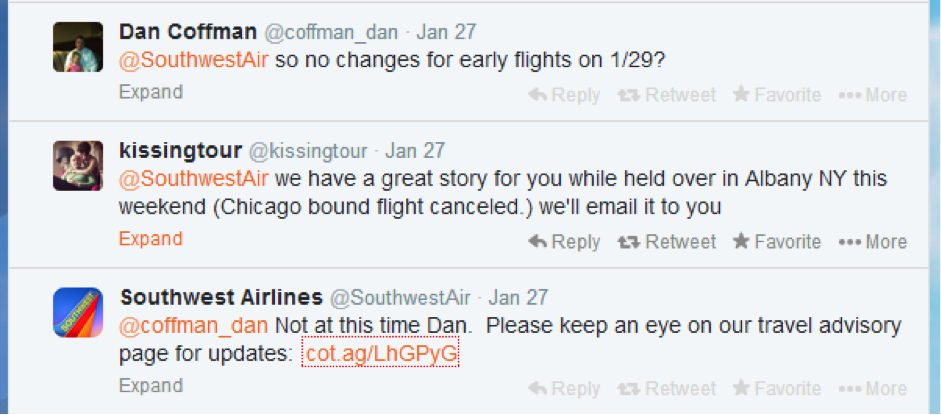The height and width of the screenshot is (415, 941).
Task: Expand the Southwest Airlines reply tweet
Action: [x=151, y=386]
